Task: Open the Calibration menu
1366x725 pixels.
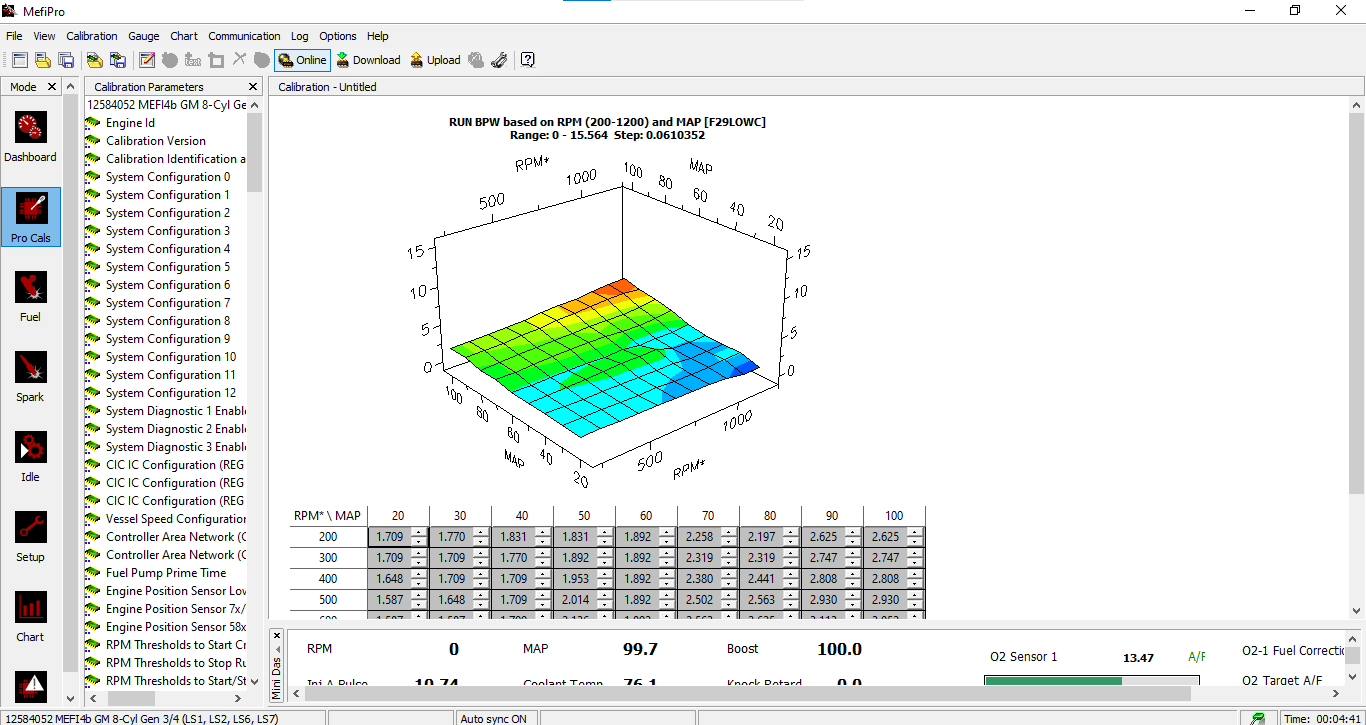Action: click(91, 36)
